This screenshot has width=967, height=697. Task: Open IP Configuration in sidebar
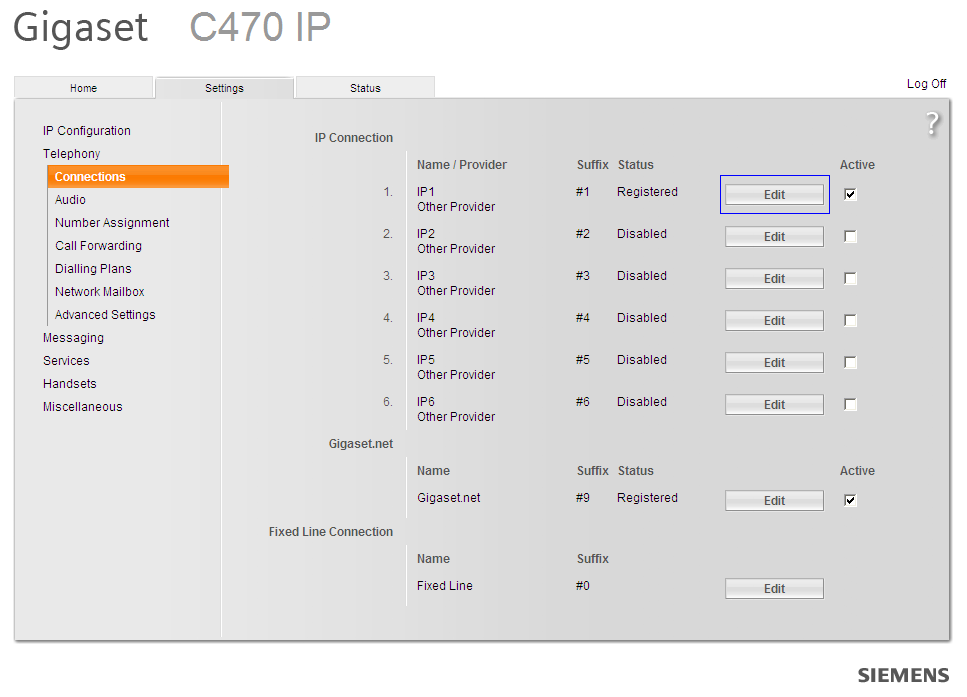87,131
